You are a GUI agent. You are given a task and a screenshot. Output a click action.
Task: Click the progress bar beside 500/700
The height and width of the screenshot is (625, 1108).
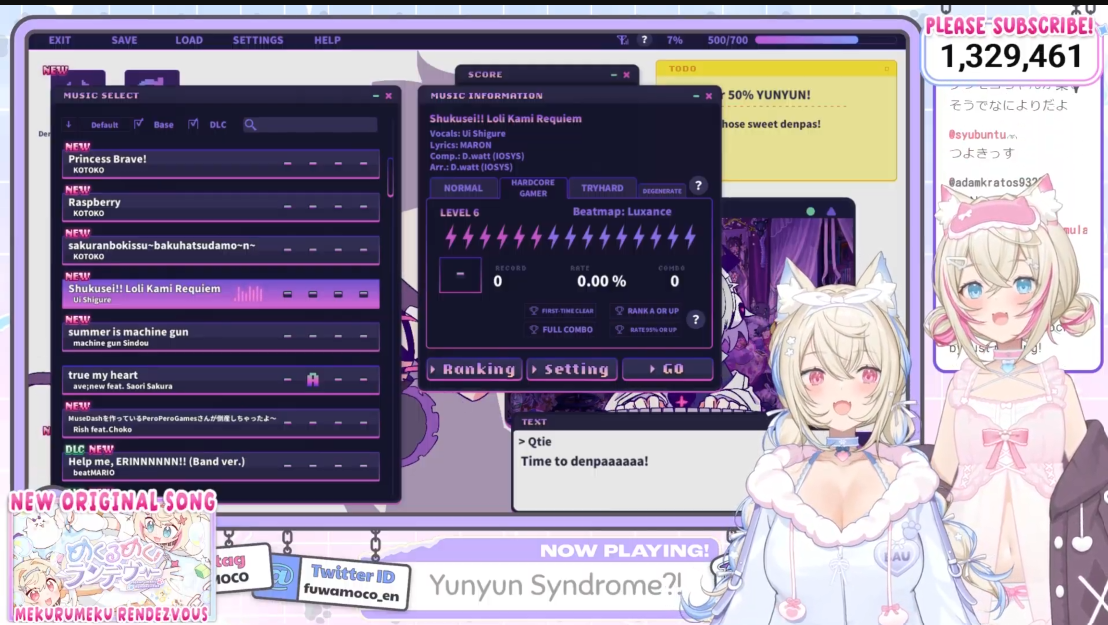tap(825, 40)
